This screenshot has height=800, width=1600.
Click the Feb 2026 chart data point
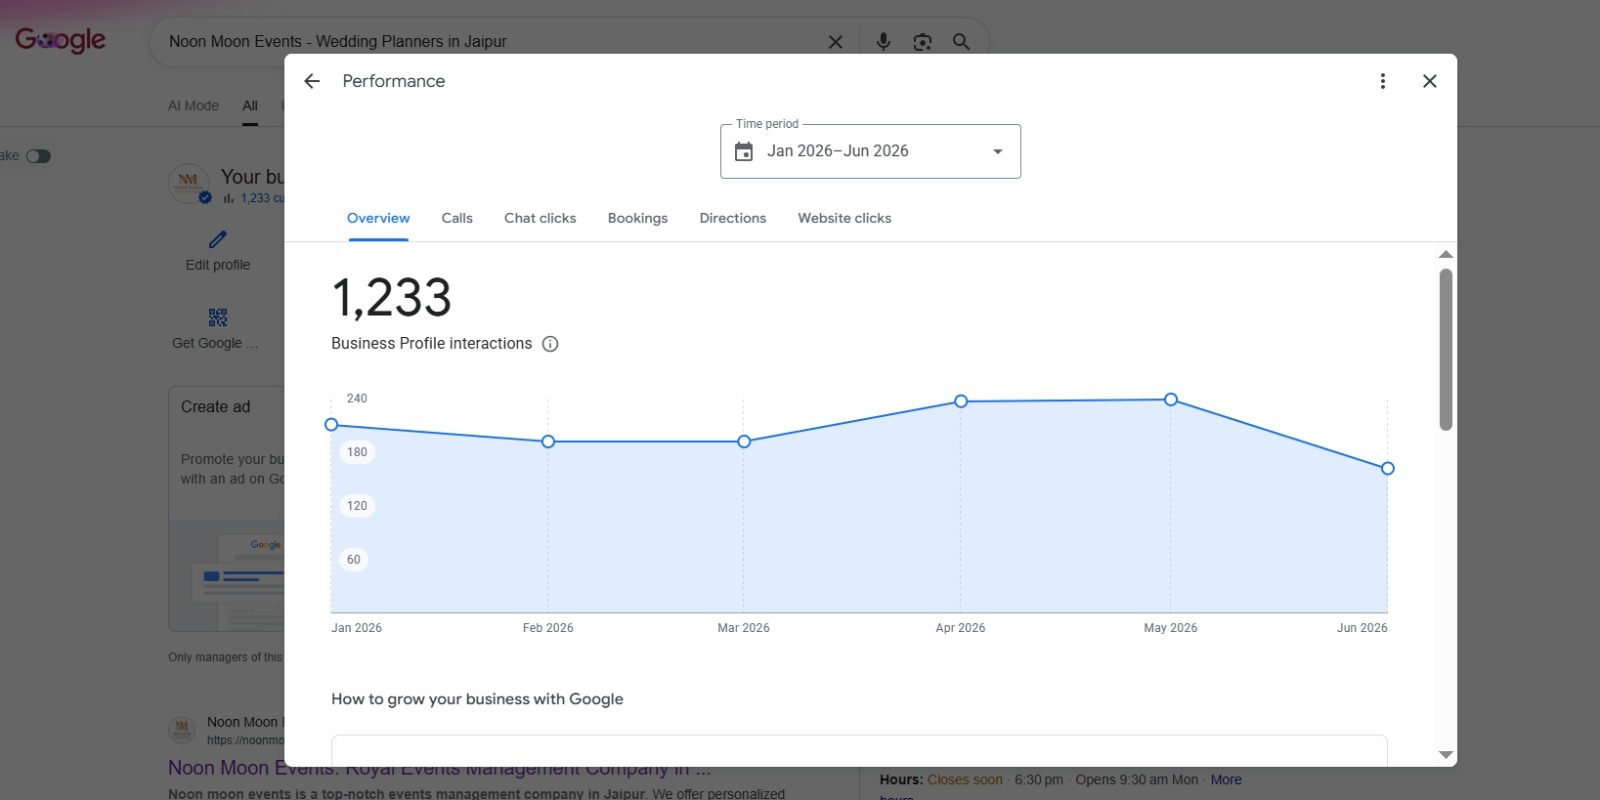point(548,442)
